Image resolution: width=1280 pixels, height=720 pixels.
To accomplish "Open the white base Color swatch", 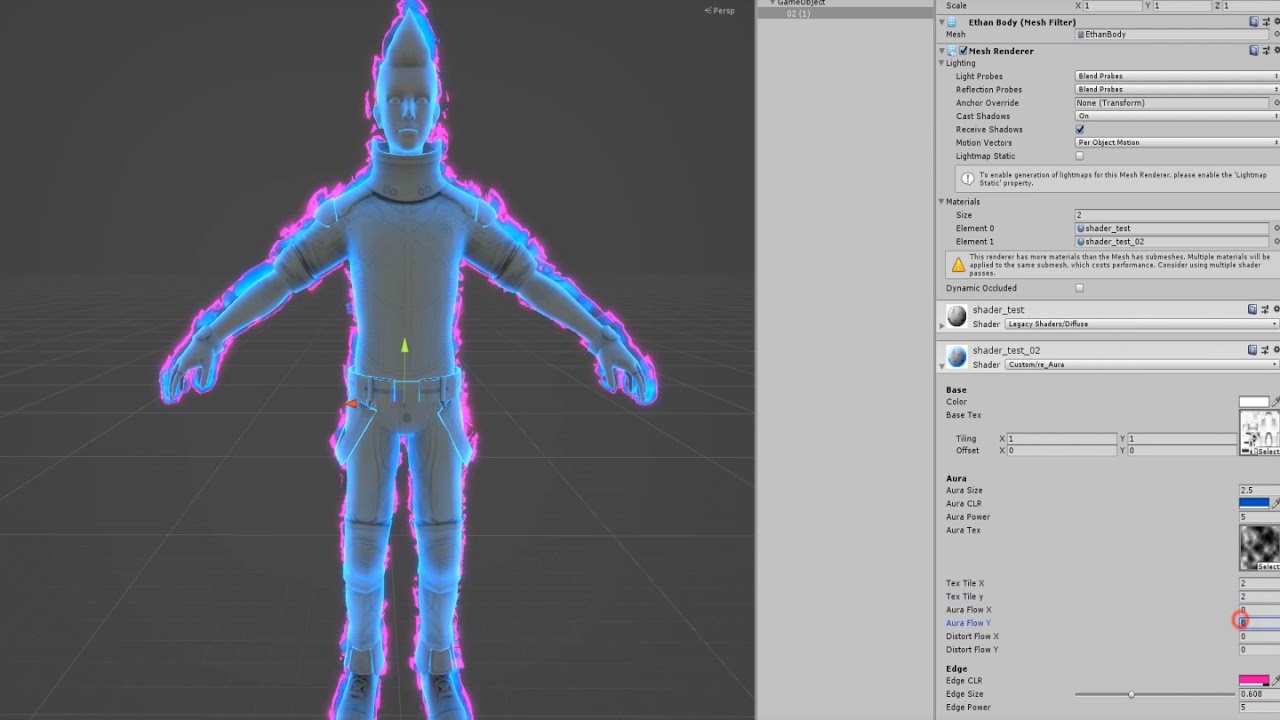I will 1254,402.
